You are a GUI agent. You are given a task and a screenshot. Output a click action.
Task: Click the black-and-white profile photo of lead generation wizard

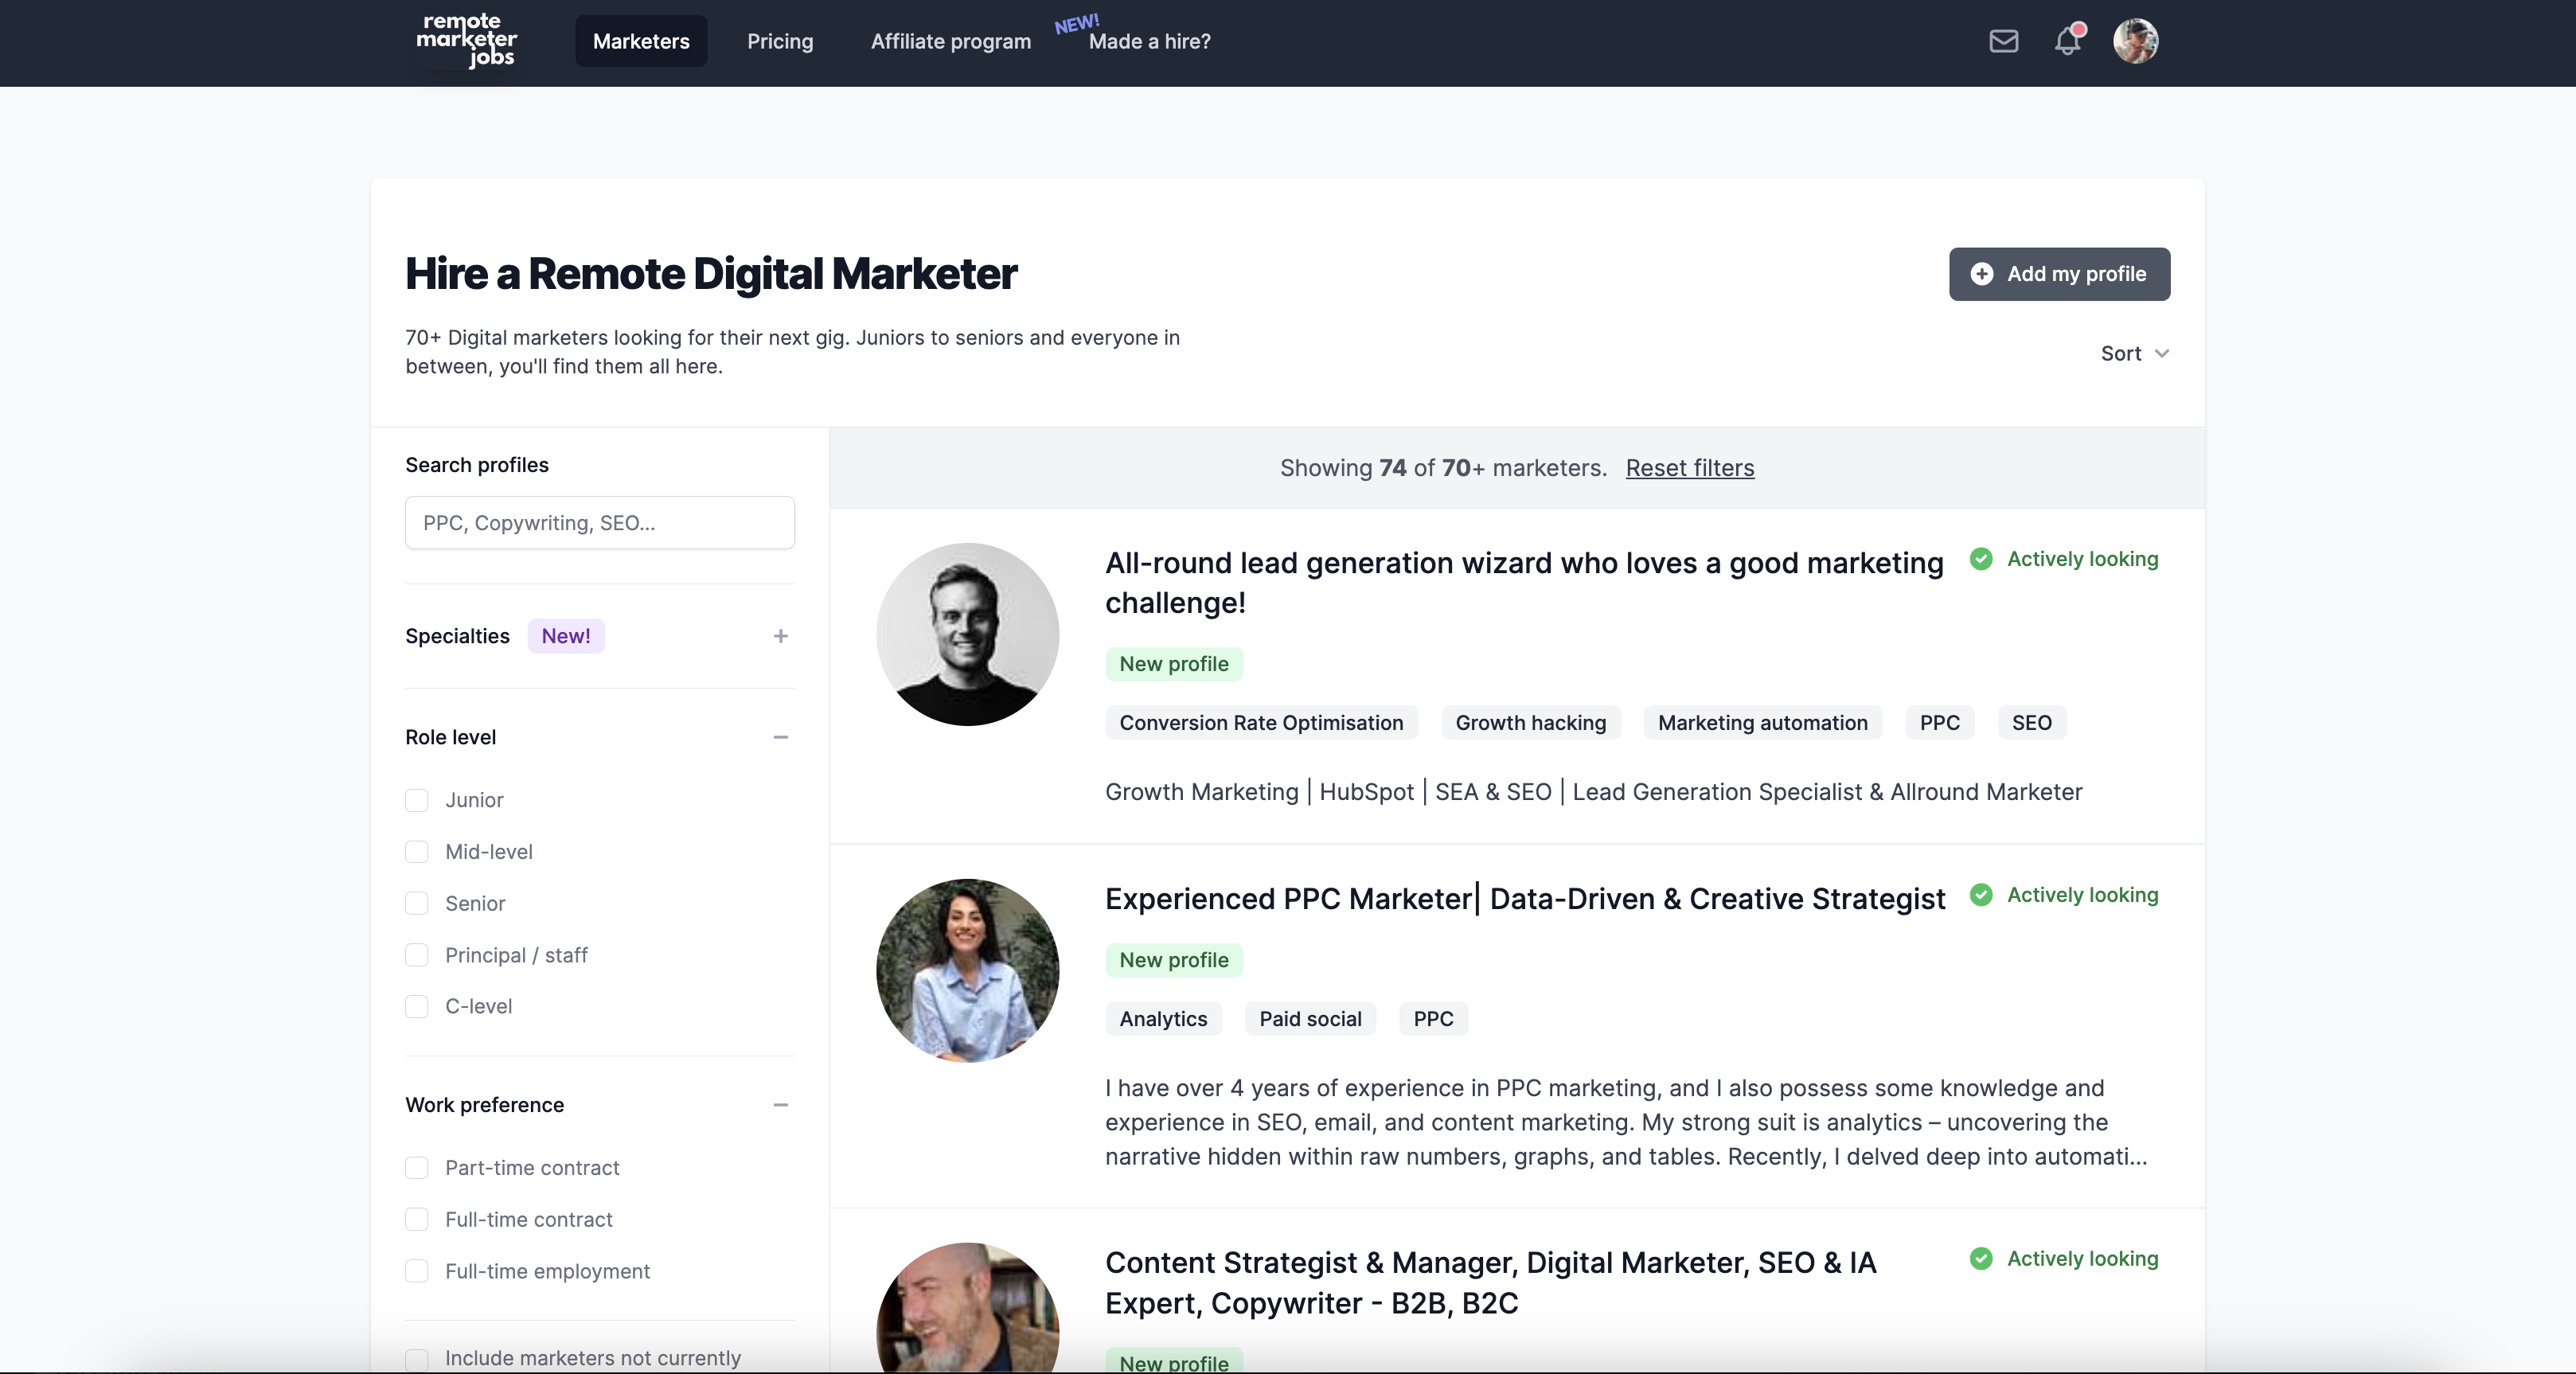[967, 634]
